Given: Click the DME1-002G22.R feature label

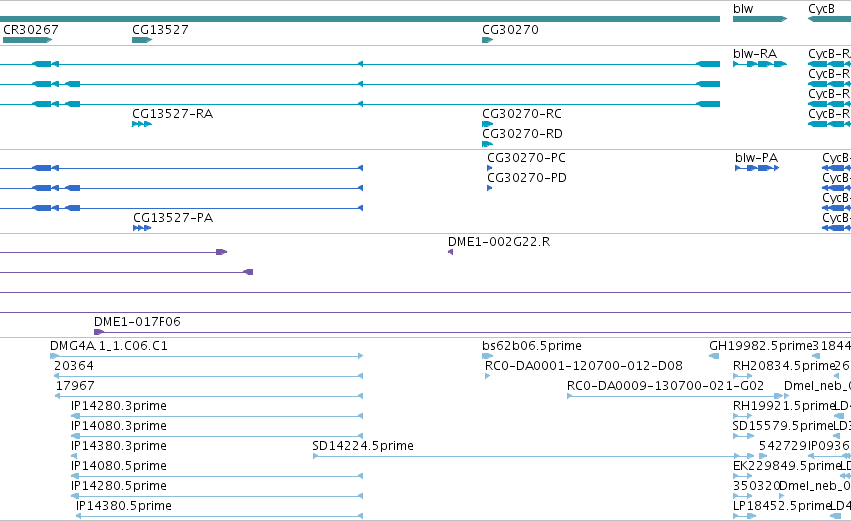Looking at the screenshot, I should pos(499,242).
